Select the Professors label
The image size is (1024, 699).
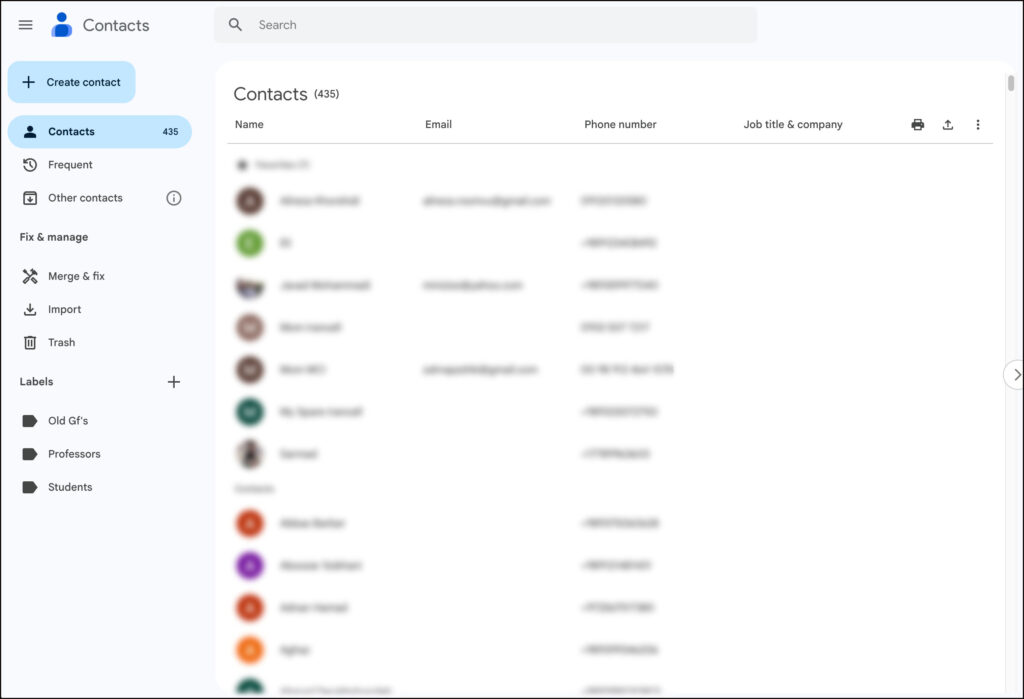coord(74,453)
